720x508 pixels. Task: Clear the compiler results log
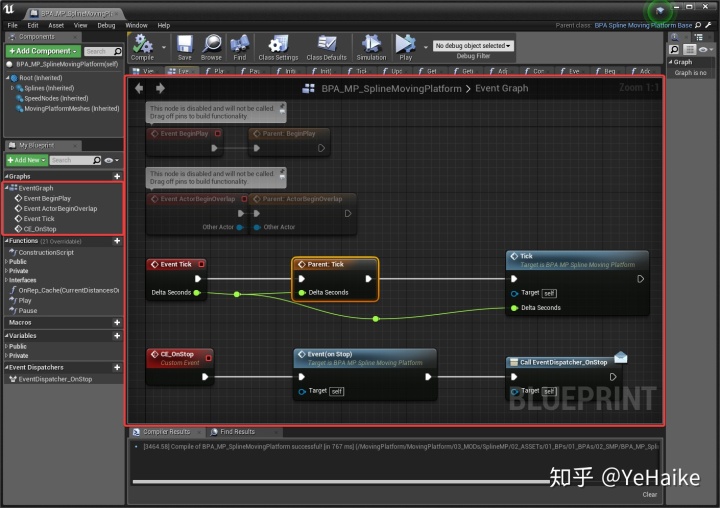pyautogui.click(x=649, y=495)
